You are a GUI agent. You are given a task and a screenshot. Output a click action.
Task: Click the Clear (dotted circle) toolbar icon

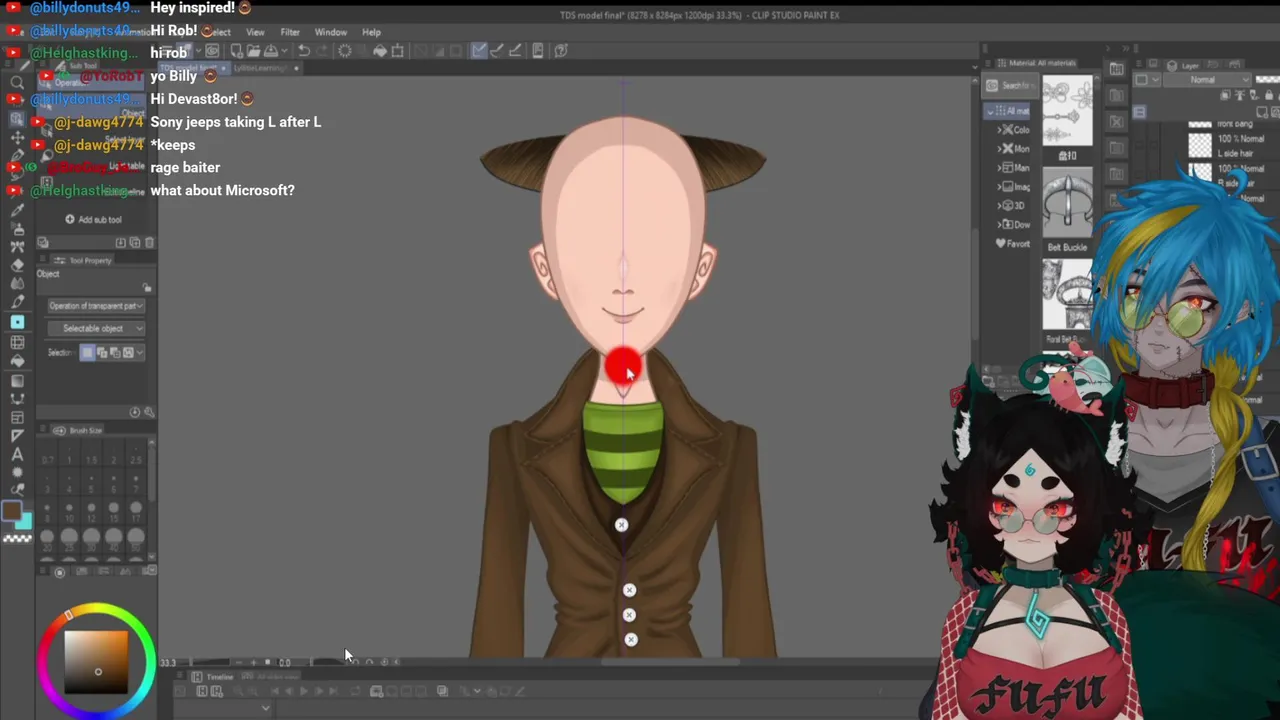(x=345, y=51)
